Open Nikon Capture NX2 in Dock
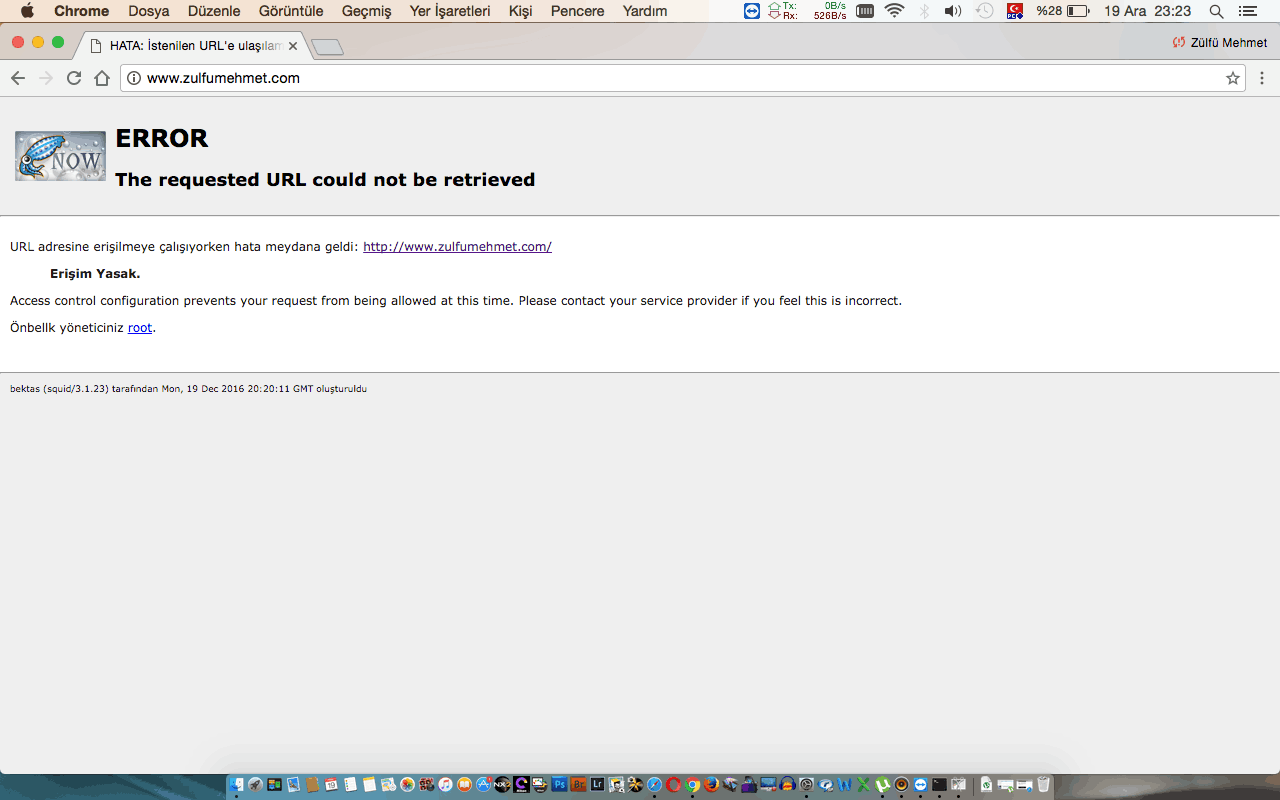Screen dimensions: 1280x800 (502, 785)
